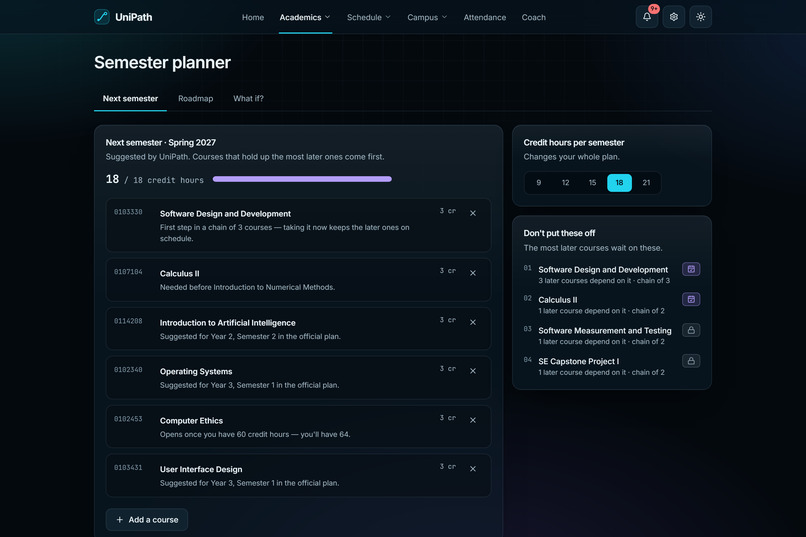The width and height of the screenshot is (806, 537).
Task: Open the Attendance page
Action: 485,17
